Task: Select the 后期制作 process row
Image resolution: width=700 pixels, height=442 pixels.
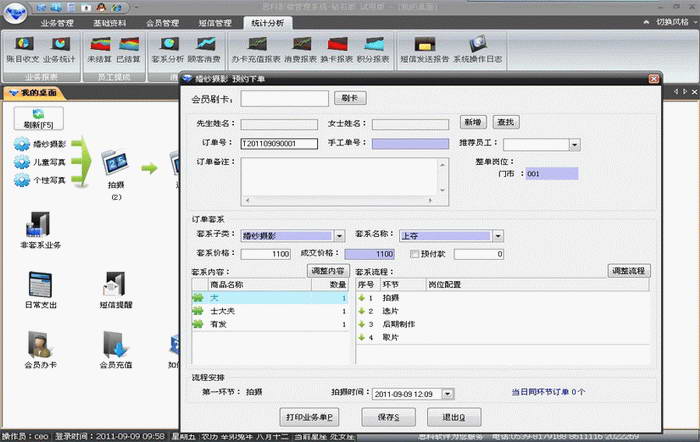Action: pyautogui.click(x=502, y=324)
